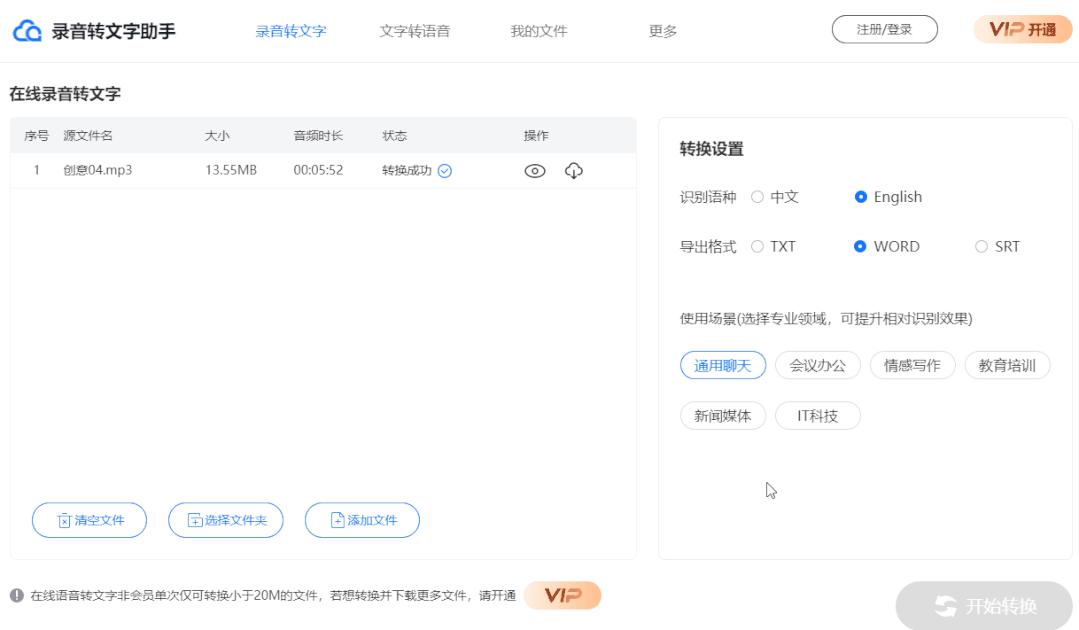
Task: Open 注册/登录 dialog
Action: point(884,29)
